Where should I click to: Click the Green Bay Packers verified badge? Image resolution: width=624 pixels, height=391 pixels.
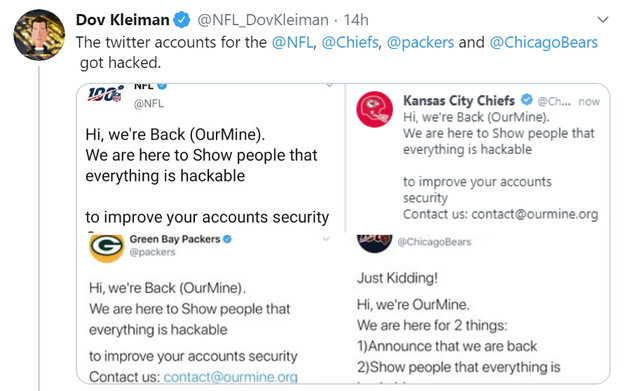pos(227,239)
